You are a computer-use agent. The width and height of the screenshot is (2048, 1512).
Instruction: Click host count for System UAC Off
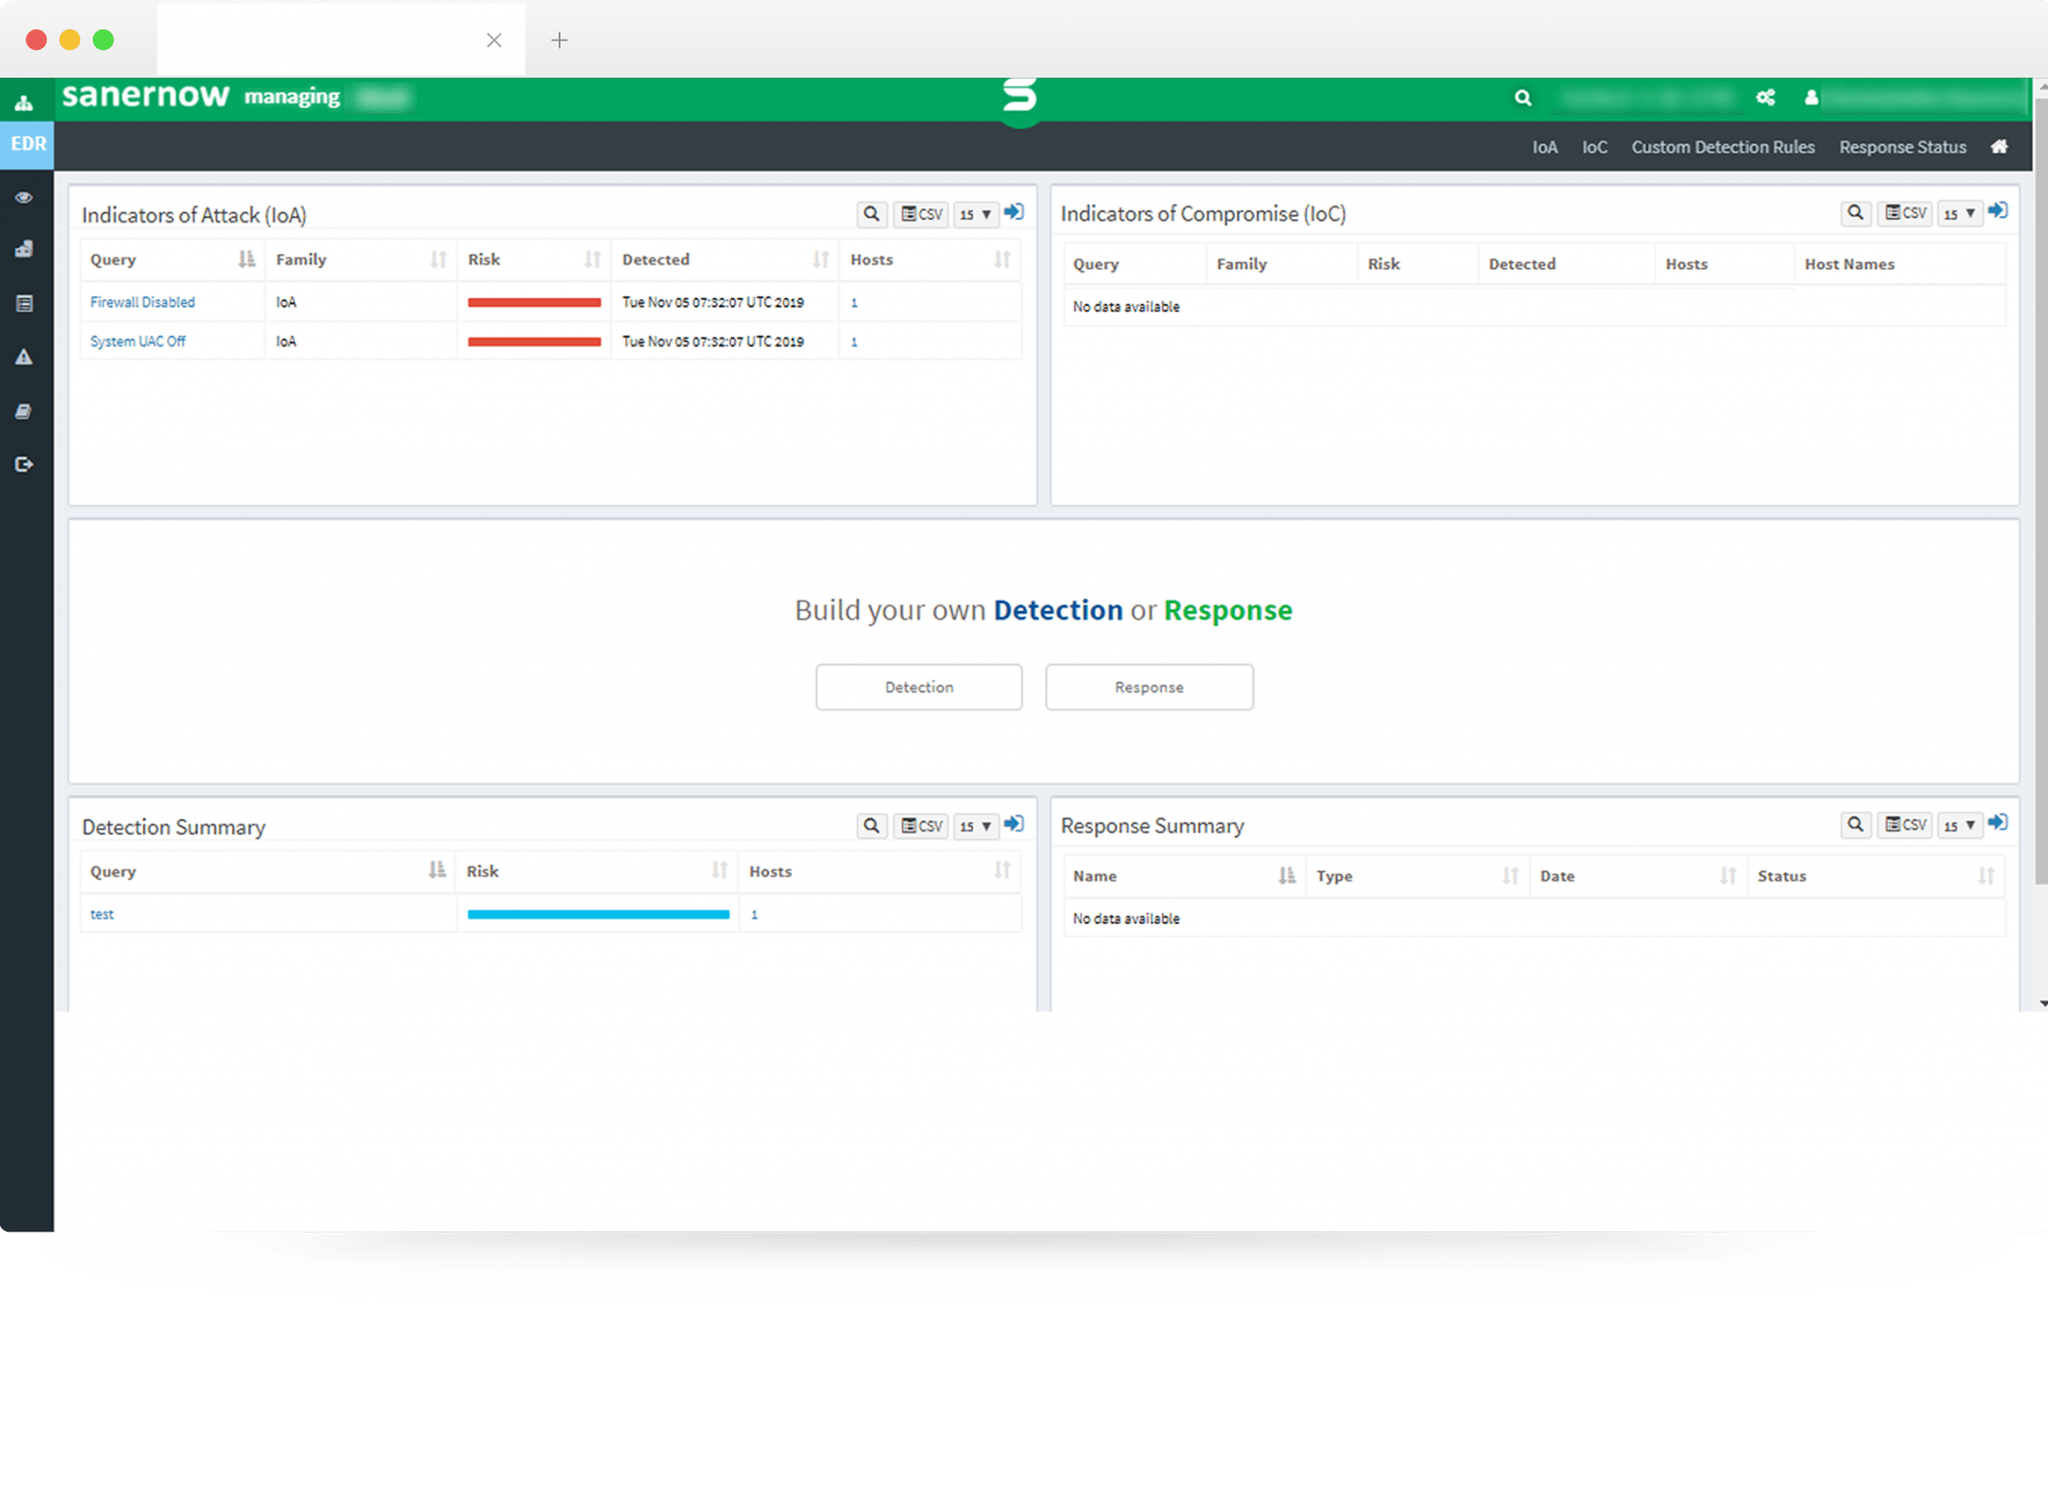tap(854, 342)
